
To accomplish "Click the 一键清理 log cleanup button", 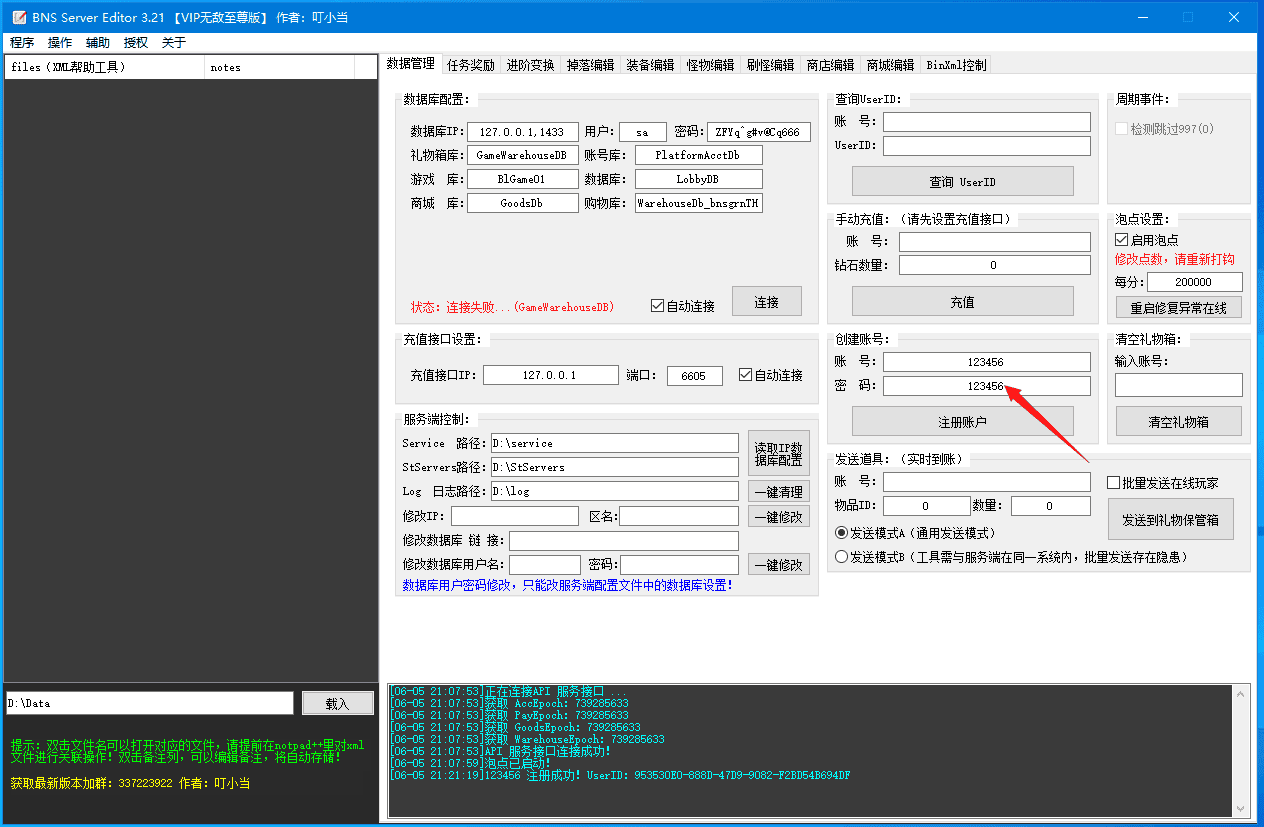I will (x=778, y=491).
